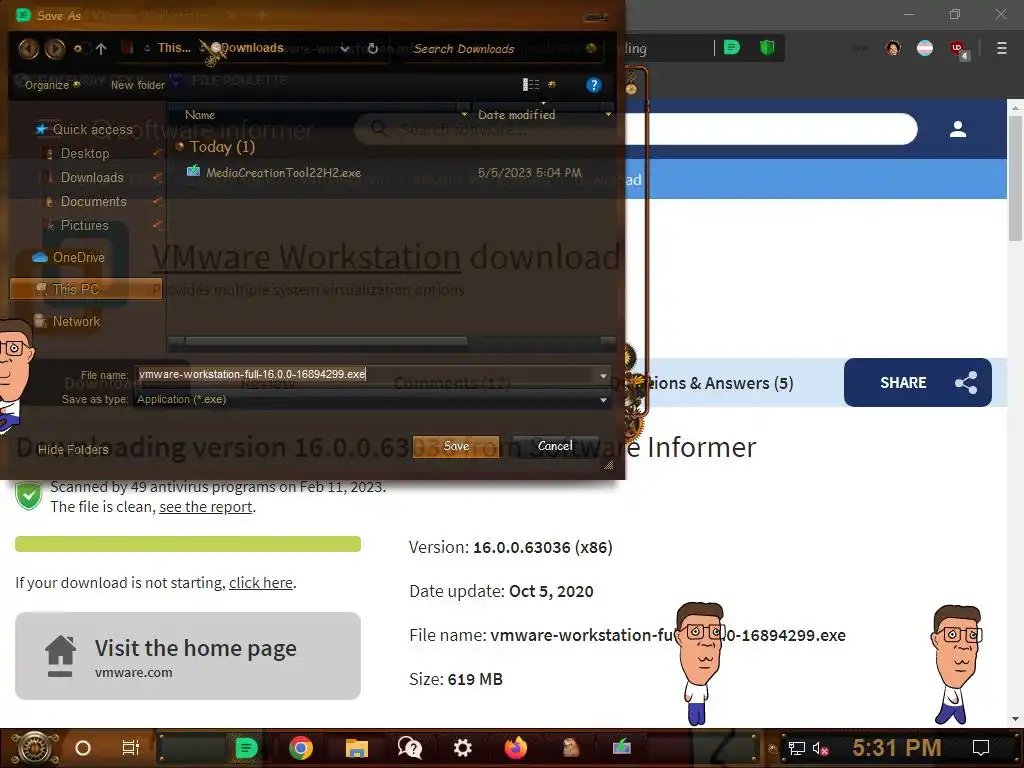This screenshot has height=768, width=1024.
Task: Go forward in the Save As dialog
Action: point(55,48)
